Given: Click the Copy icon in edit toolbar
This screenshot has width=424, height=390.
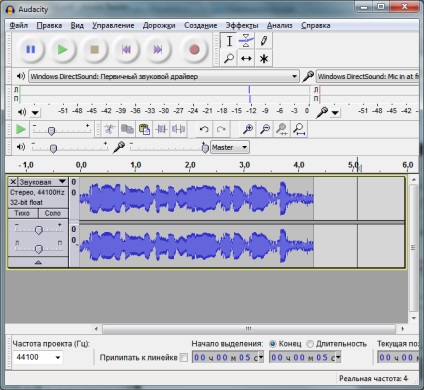Looking at the screenshot, I should tap(127, 129).
